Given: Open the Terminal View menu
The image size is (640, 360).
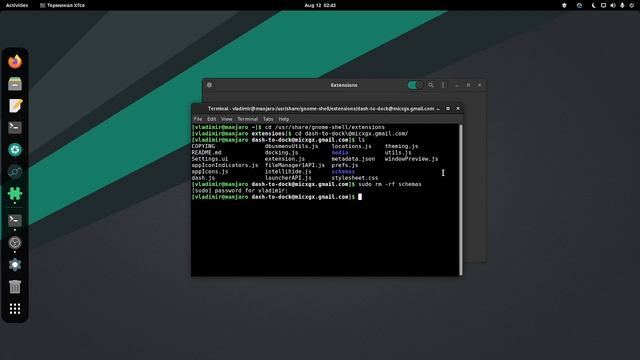Looking at the screenshot, I should (x=227, y=119).
